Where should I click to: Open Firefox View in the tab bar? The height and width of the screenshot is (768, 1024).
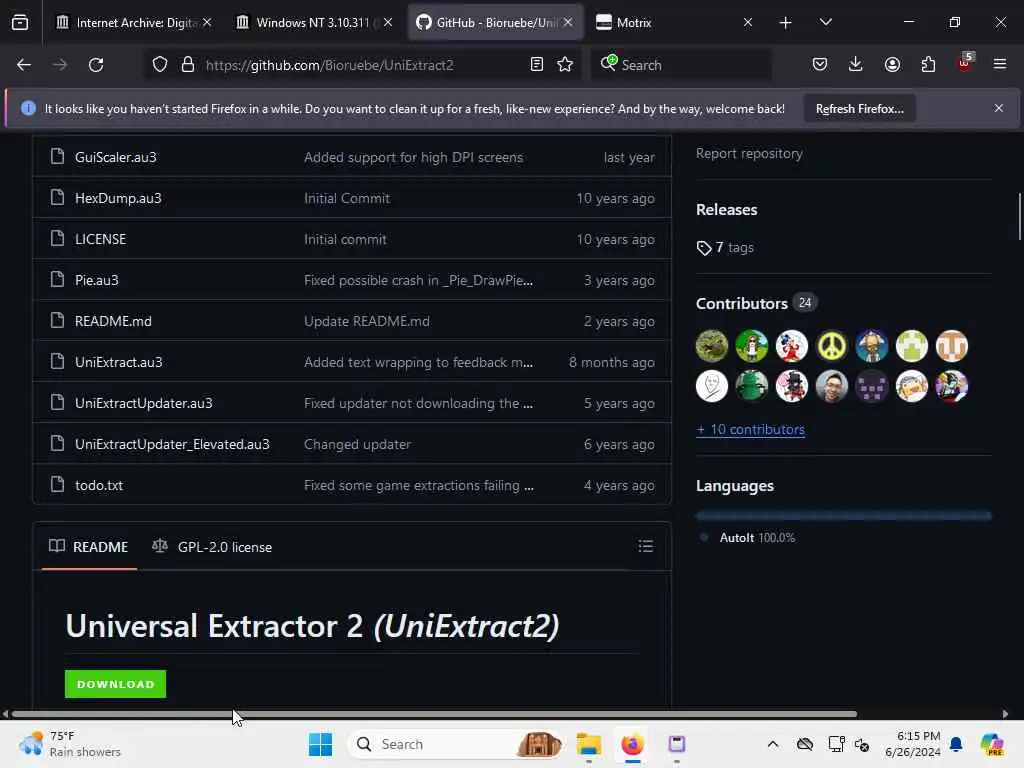click(x=20, y=22)
